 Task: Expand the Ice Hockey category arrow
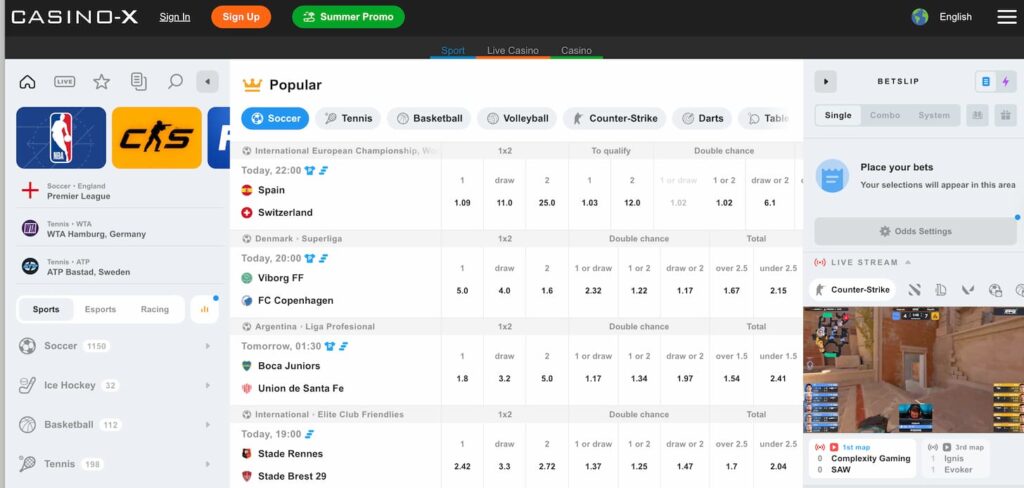[208, 385]
